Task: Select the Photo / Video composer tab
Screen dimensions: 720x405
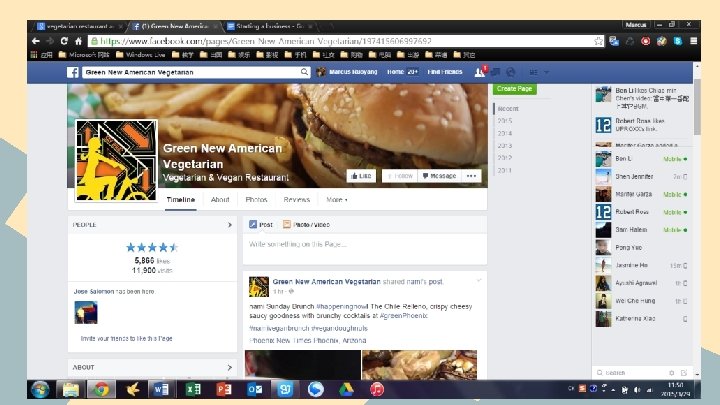Action: tap(306, 225)
